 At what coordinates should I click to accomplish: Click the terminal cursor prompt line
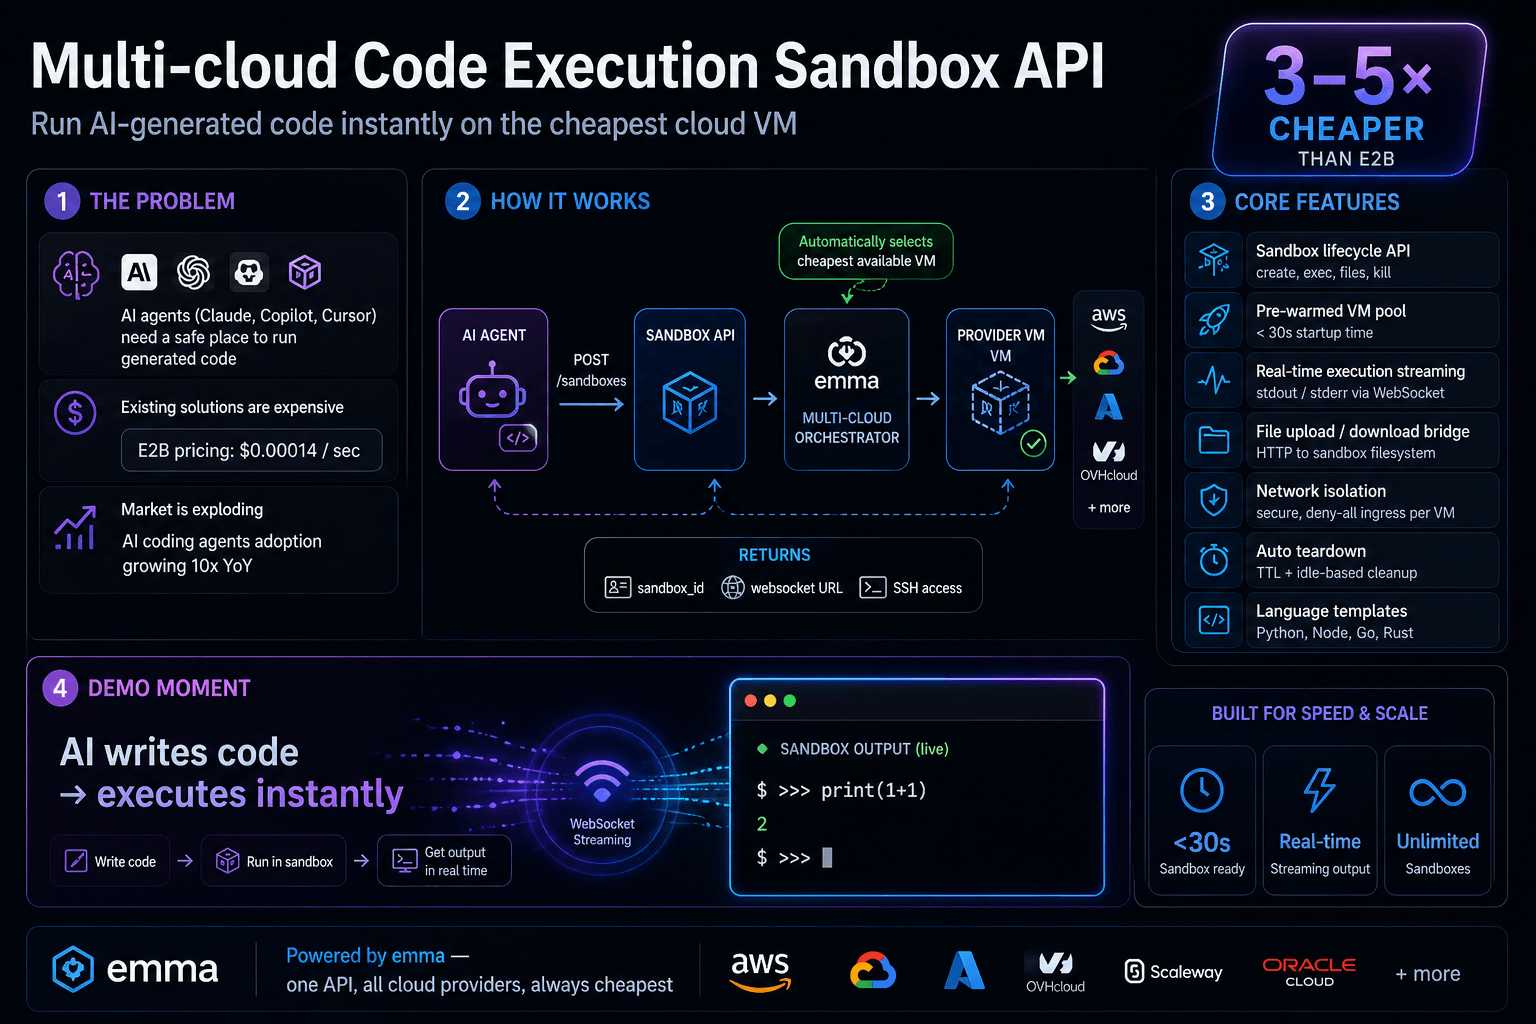795,857
